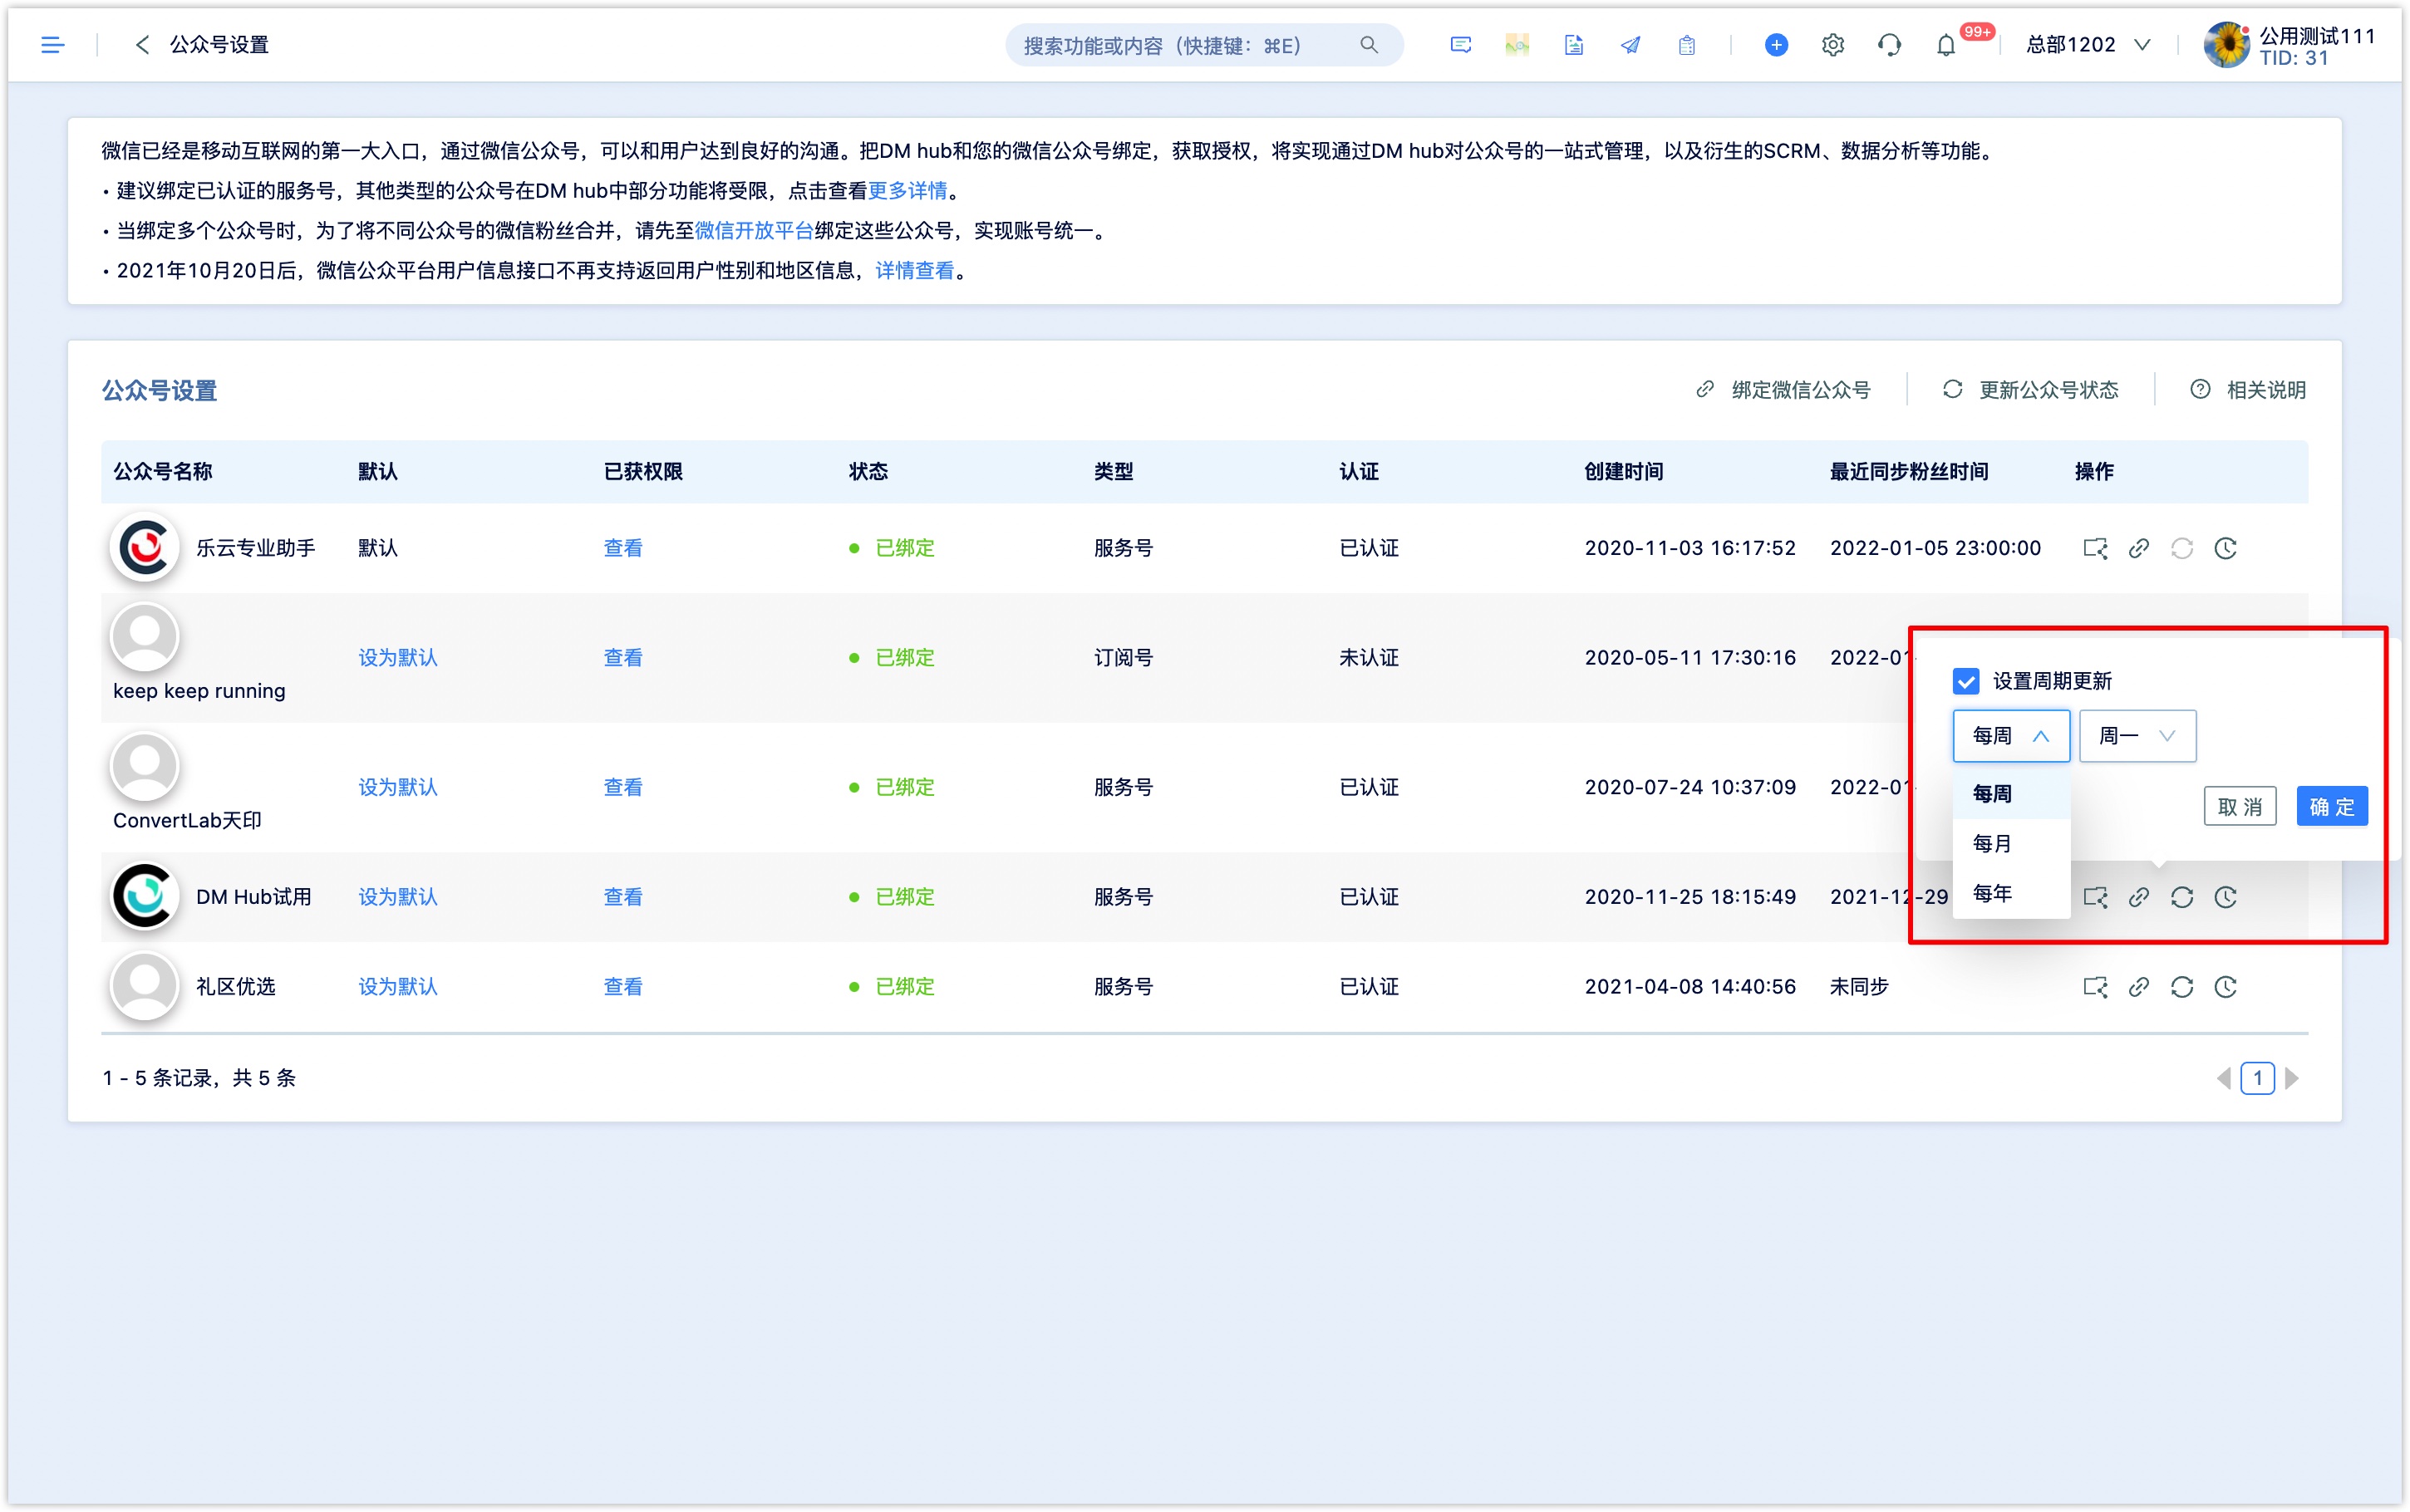Click 更新公众号状态 button
This screenshot has width=2410, height=1512.
(x=2031, y=390)
